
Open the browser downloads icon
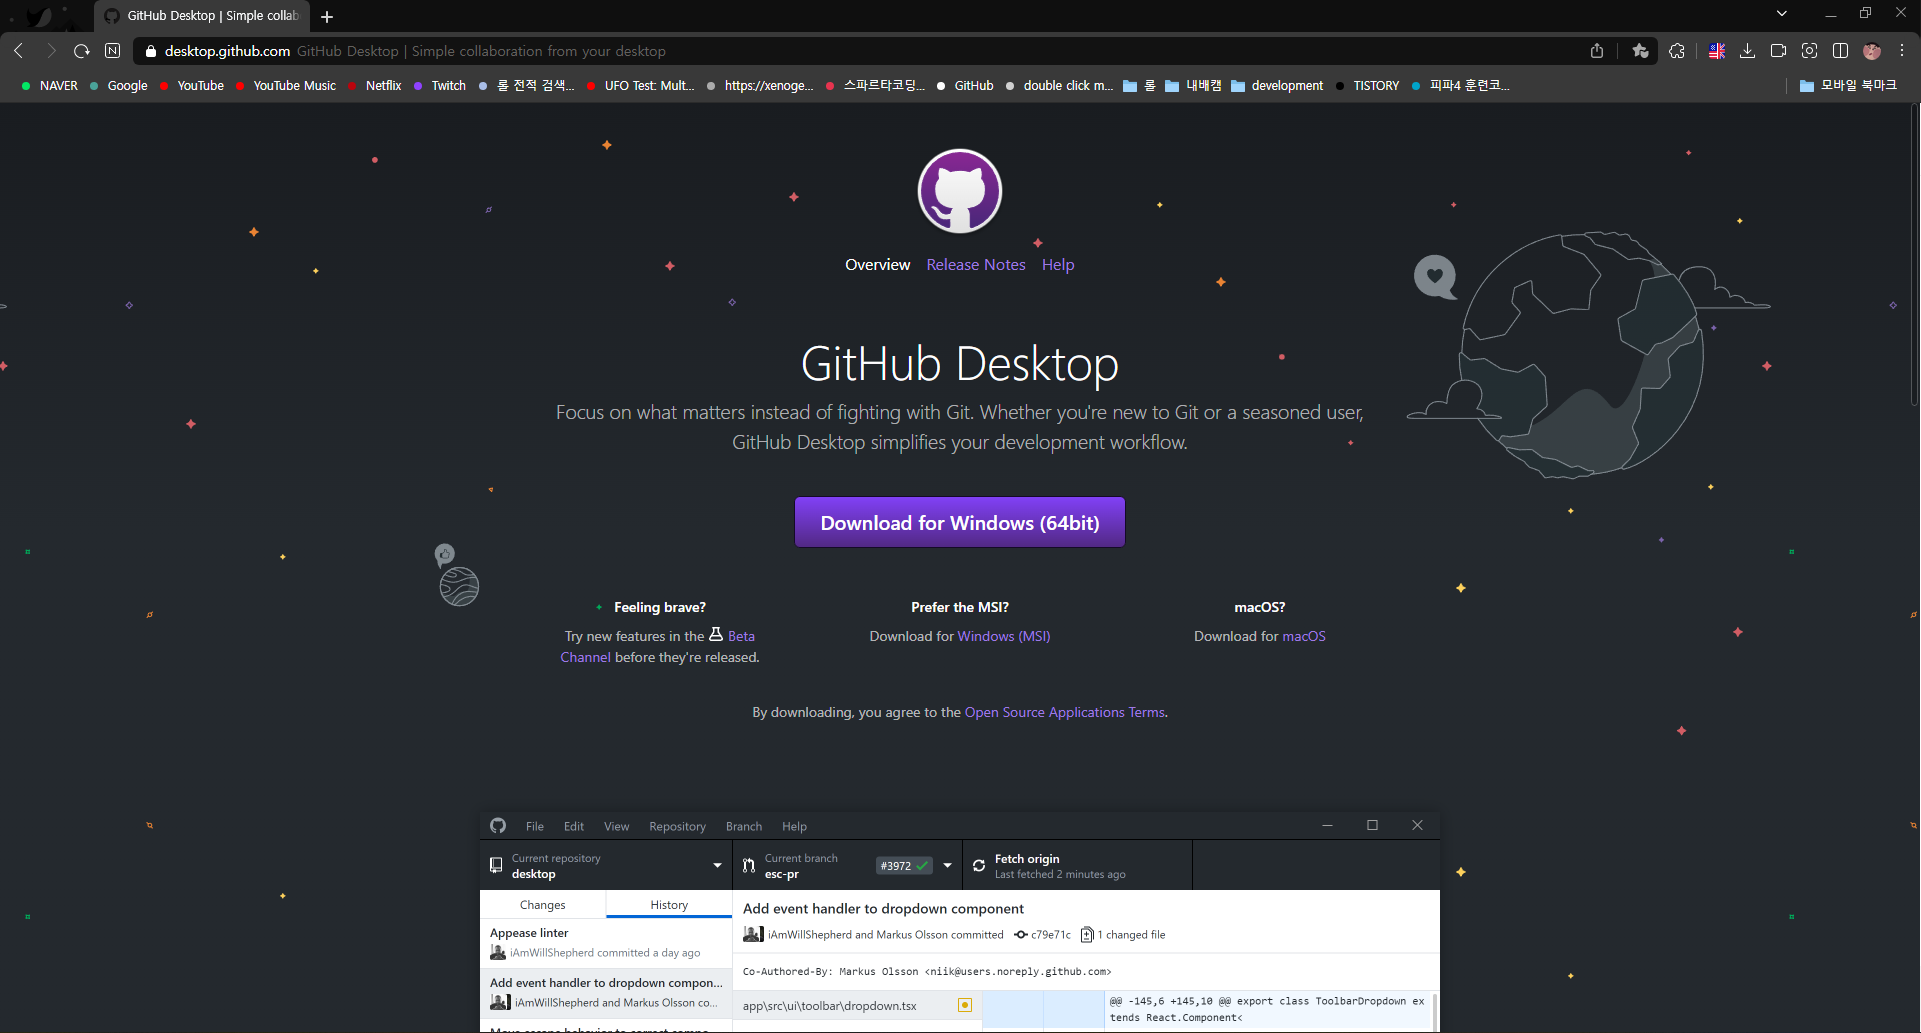tap(1748, 51)
